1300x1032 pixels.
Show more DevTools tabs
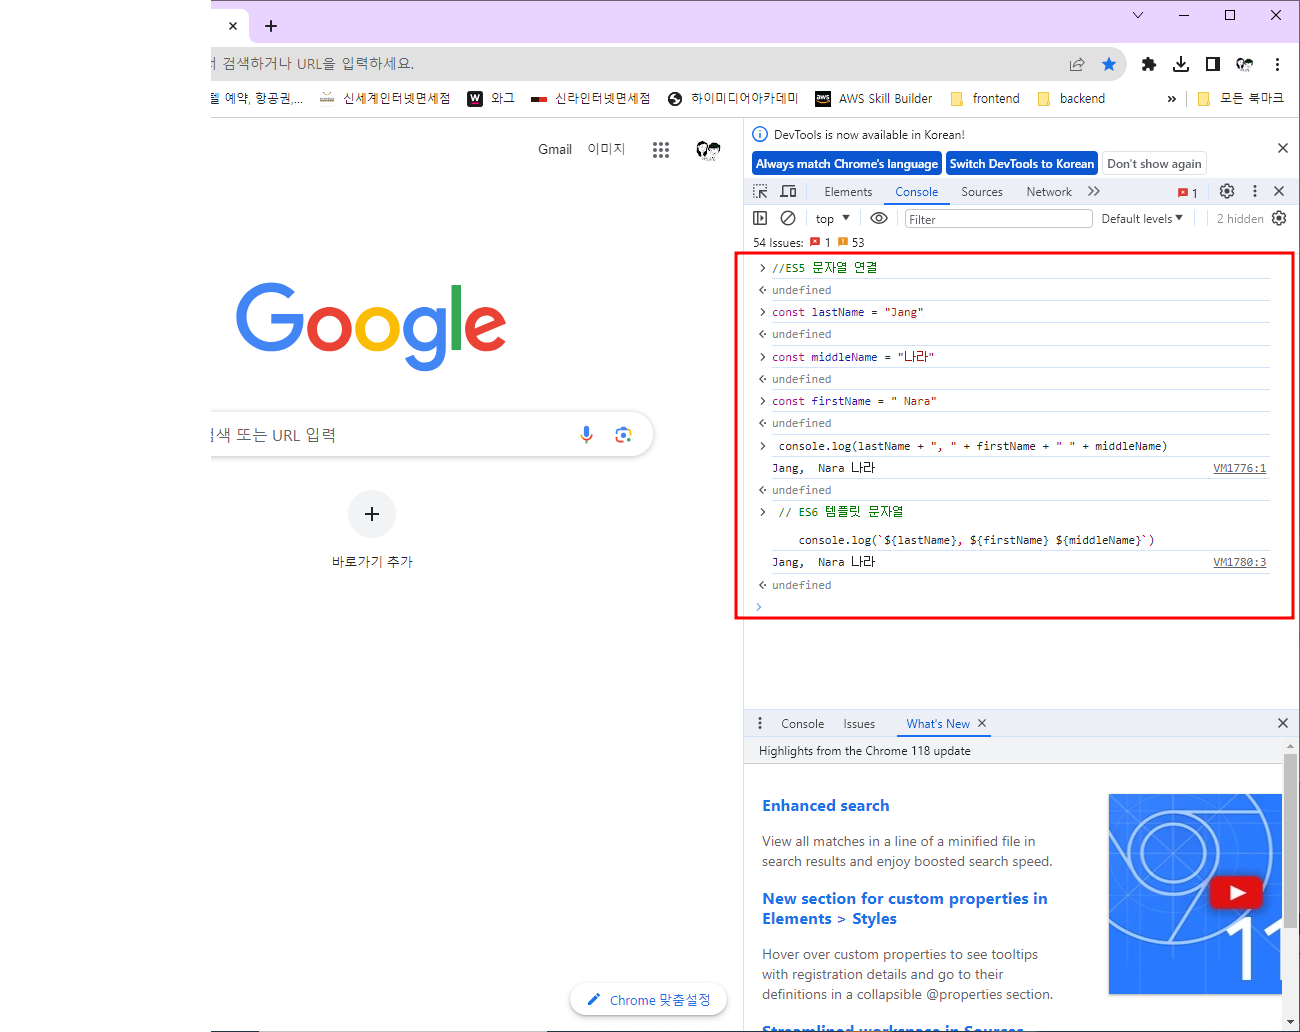coord(1094,191)
